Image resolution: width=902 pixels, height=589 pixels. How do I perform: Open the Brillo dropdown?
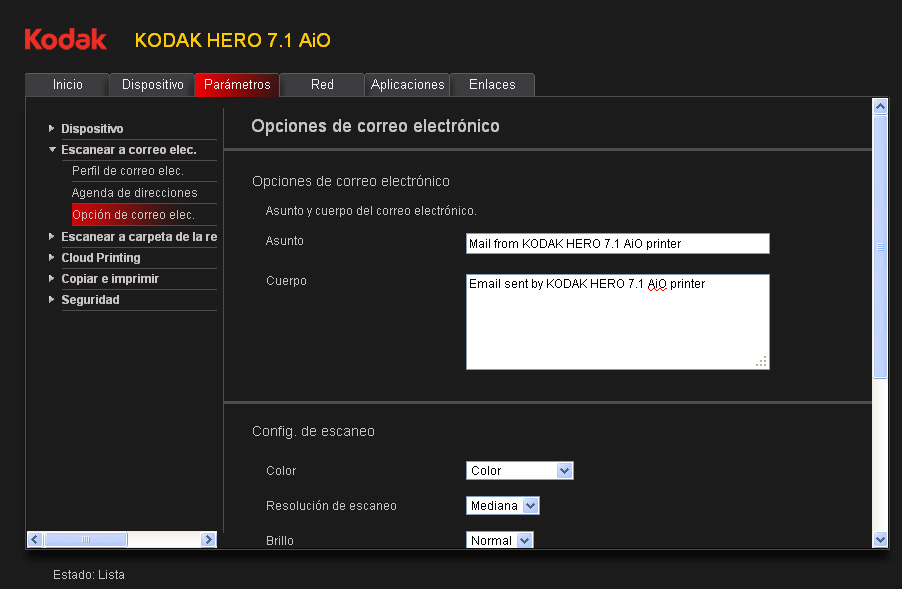coord(499,540)
